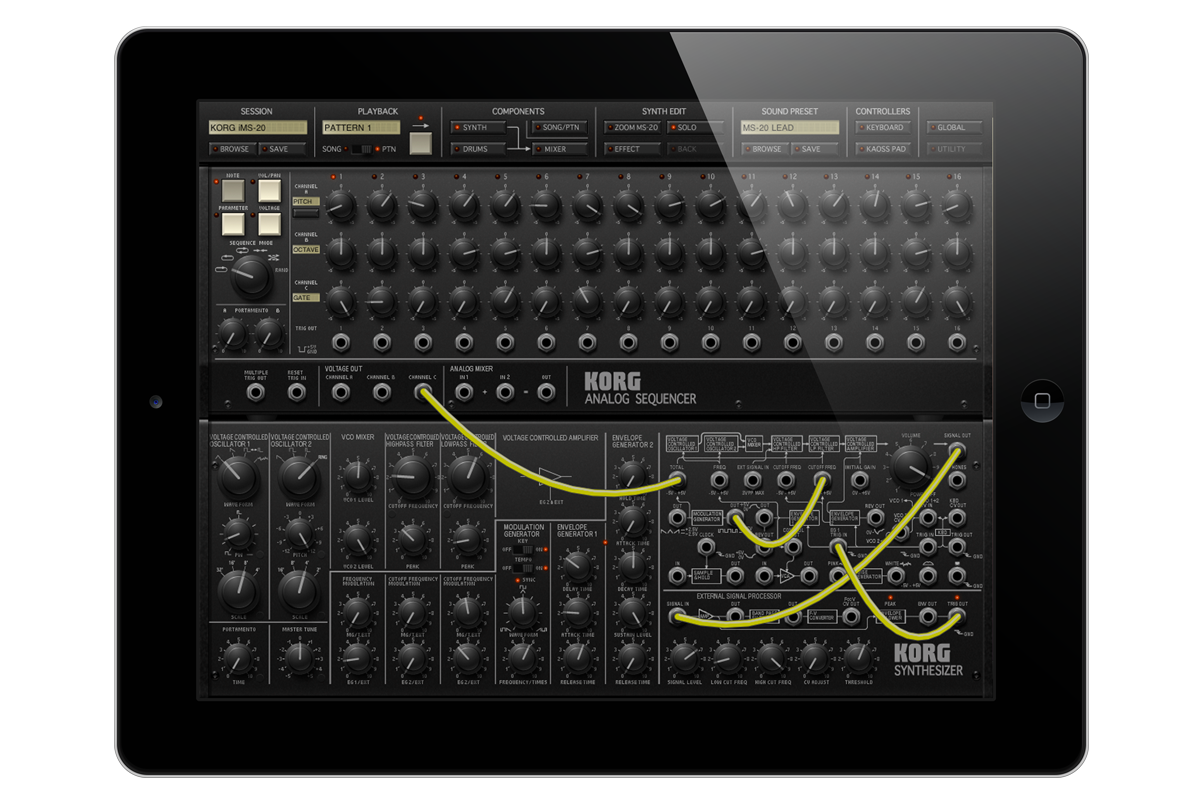Click the Channel A voltage out jack
This screenshot has height=800, width=1200.
click(341, 392)
